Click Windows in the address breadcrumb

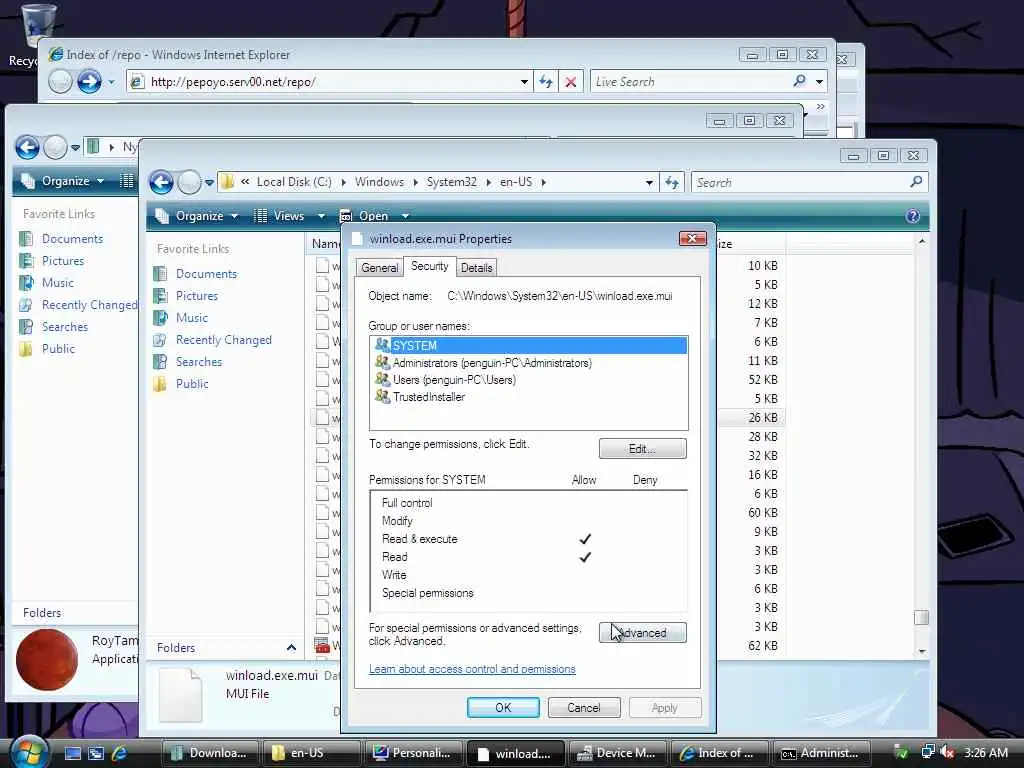click(x=379, y=182)
